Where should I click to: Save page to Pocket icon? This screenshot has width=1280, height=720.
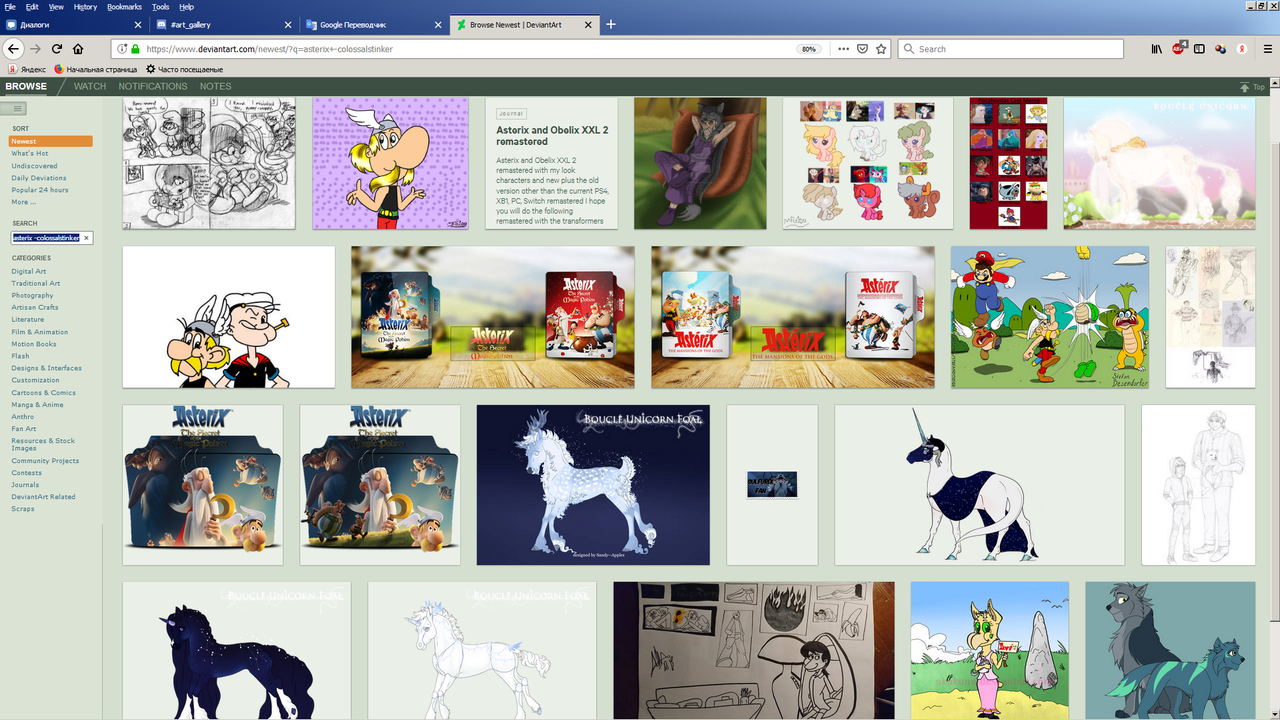pos(862,48)
